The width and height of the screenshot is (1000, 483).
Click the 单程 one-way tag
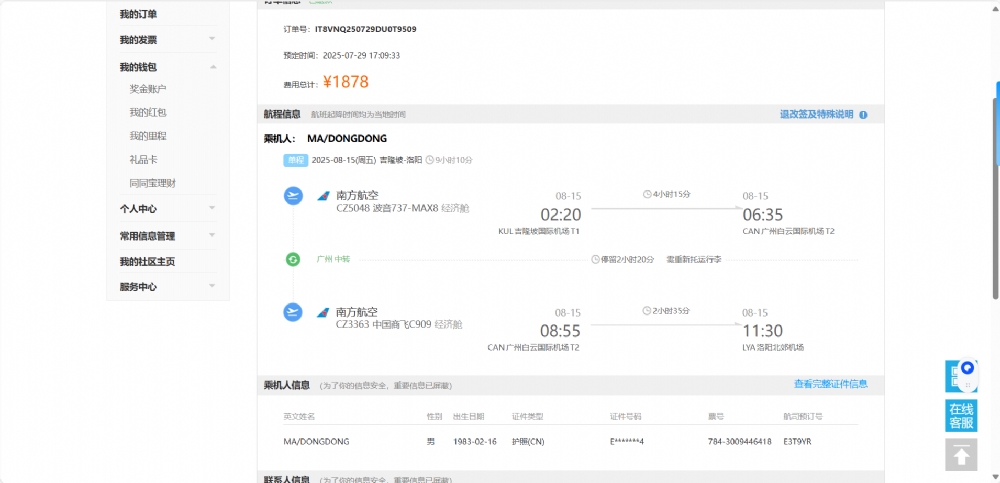click(x=295, y=160)
